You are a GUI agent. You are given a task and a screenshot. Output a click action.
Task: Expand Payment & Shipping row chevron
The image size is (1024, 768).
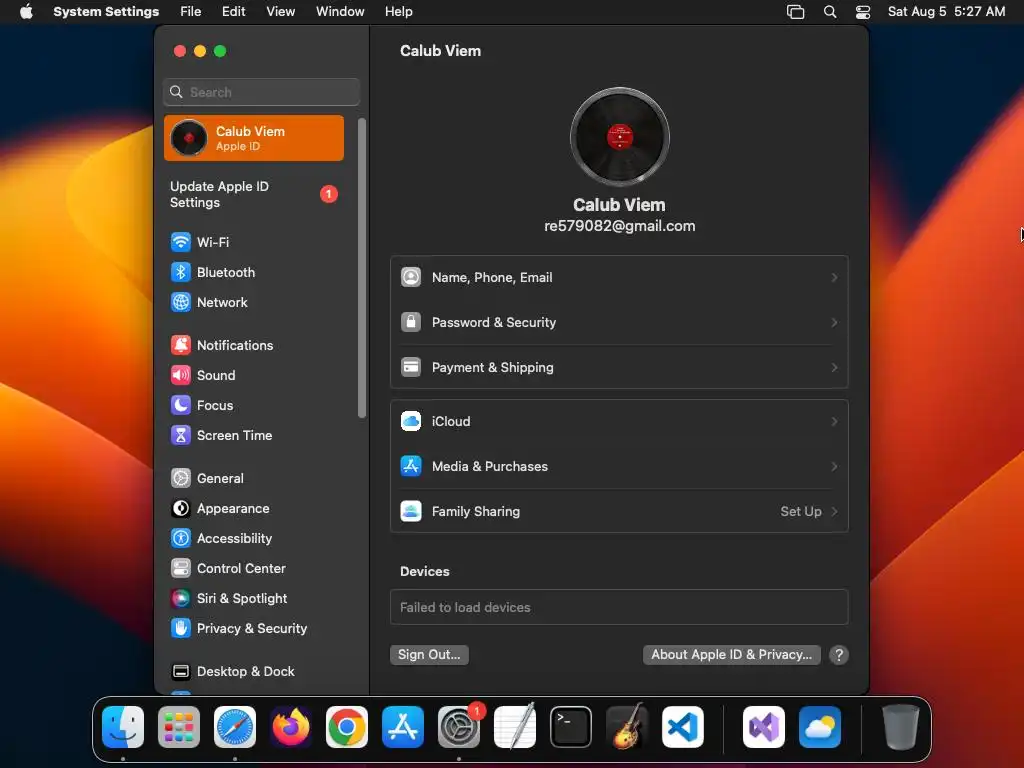(x=834, y=368)
